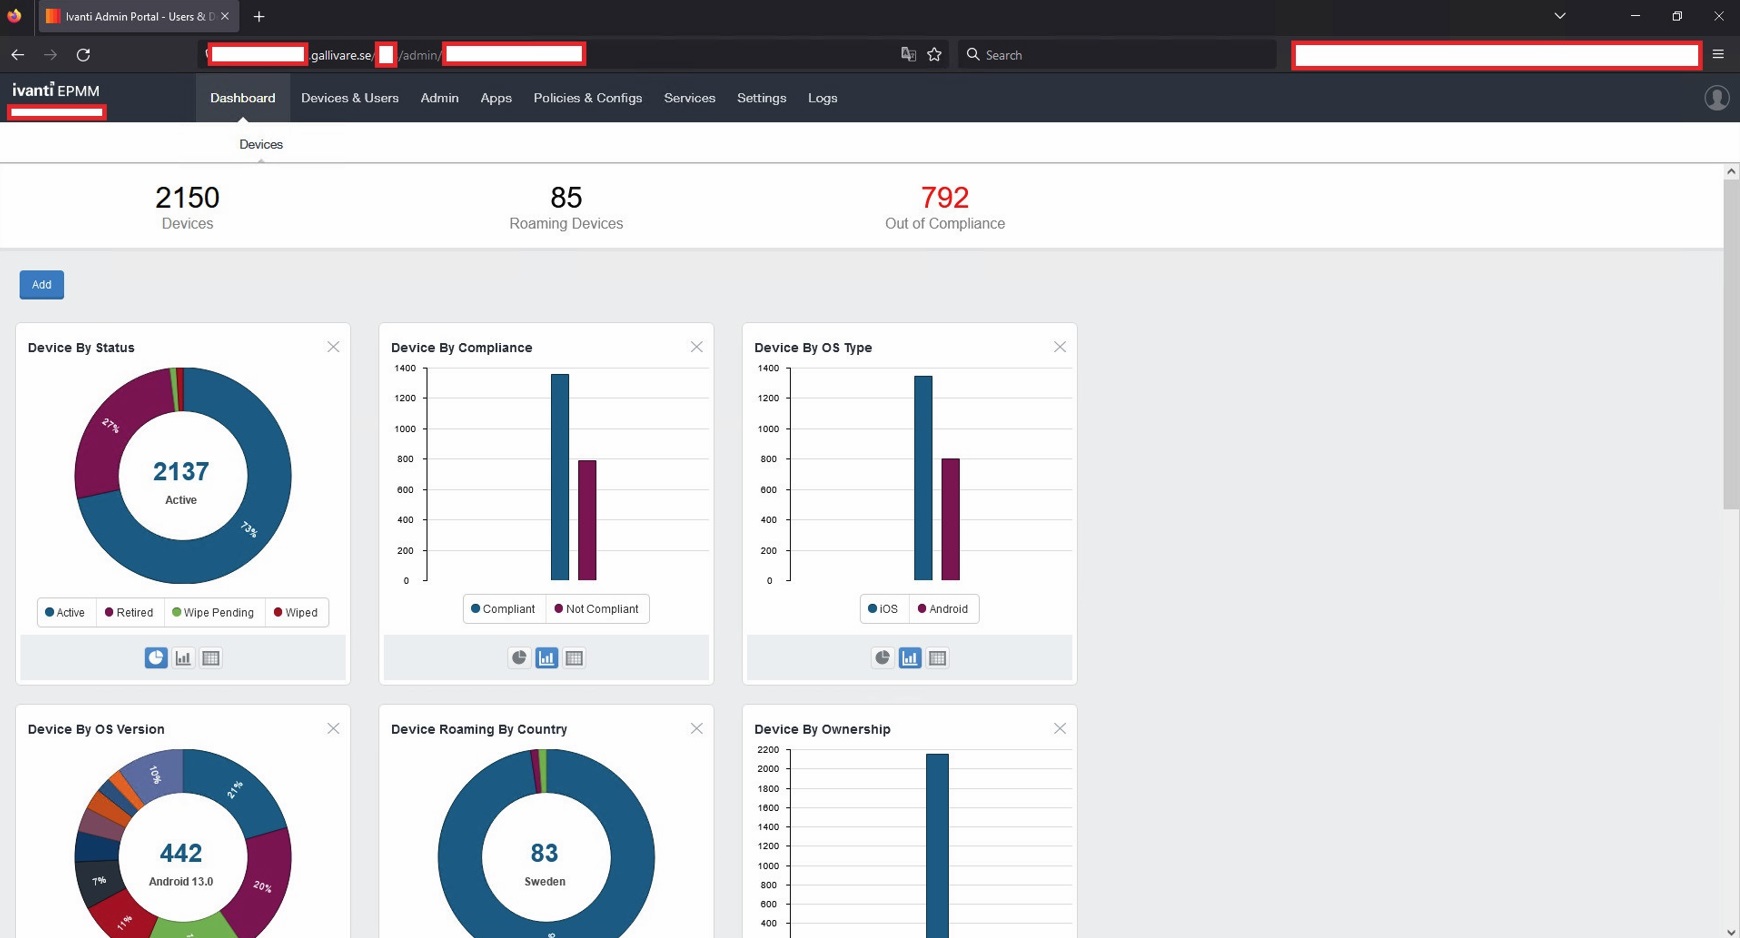Select the Devices sub-tab
The image size is (1740, 938).
261,144
